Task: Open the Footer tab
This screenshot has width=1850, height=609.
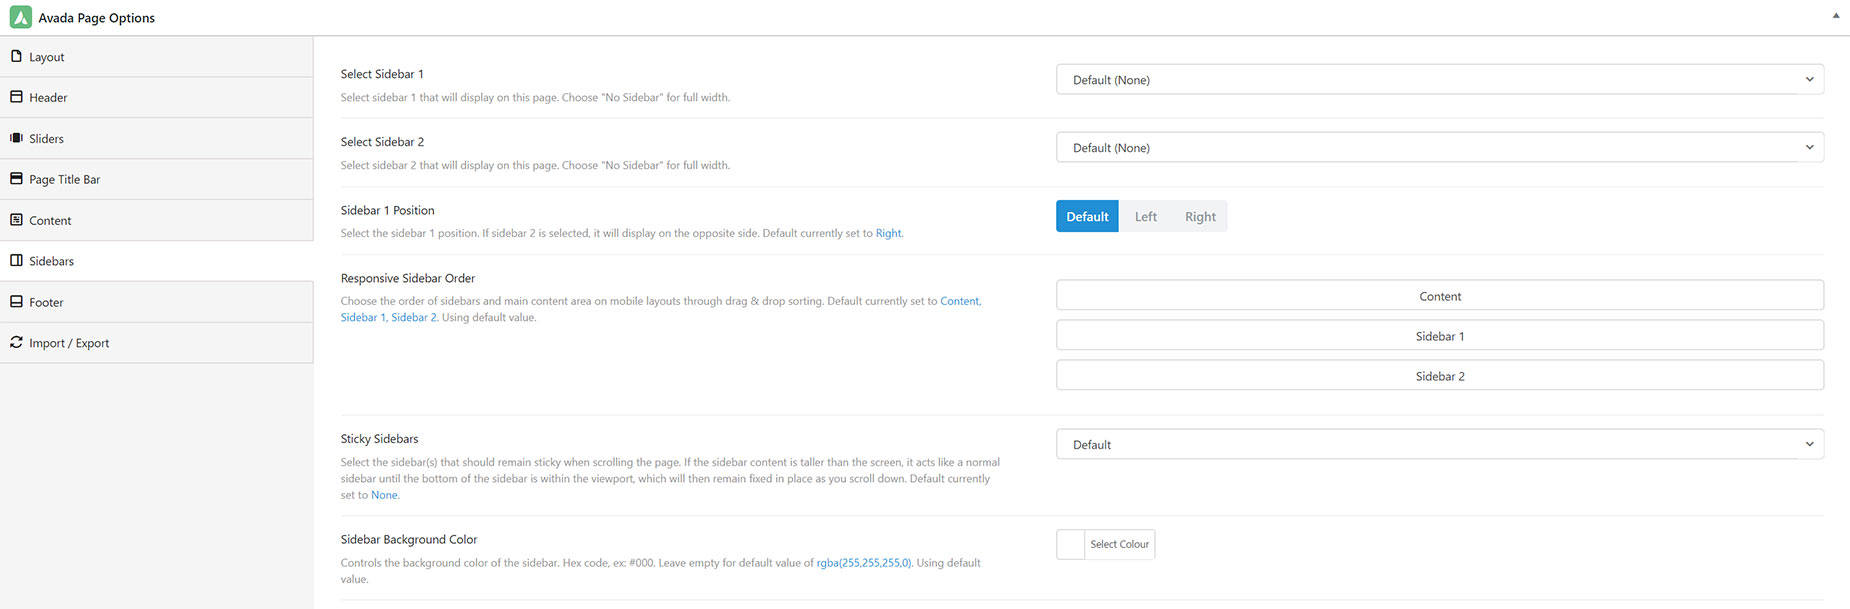Action: click(156, 302)
